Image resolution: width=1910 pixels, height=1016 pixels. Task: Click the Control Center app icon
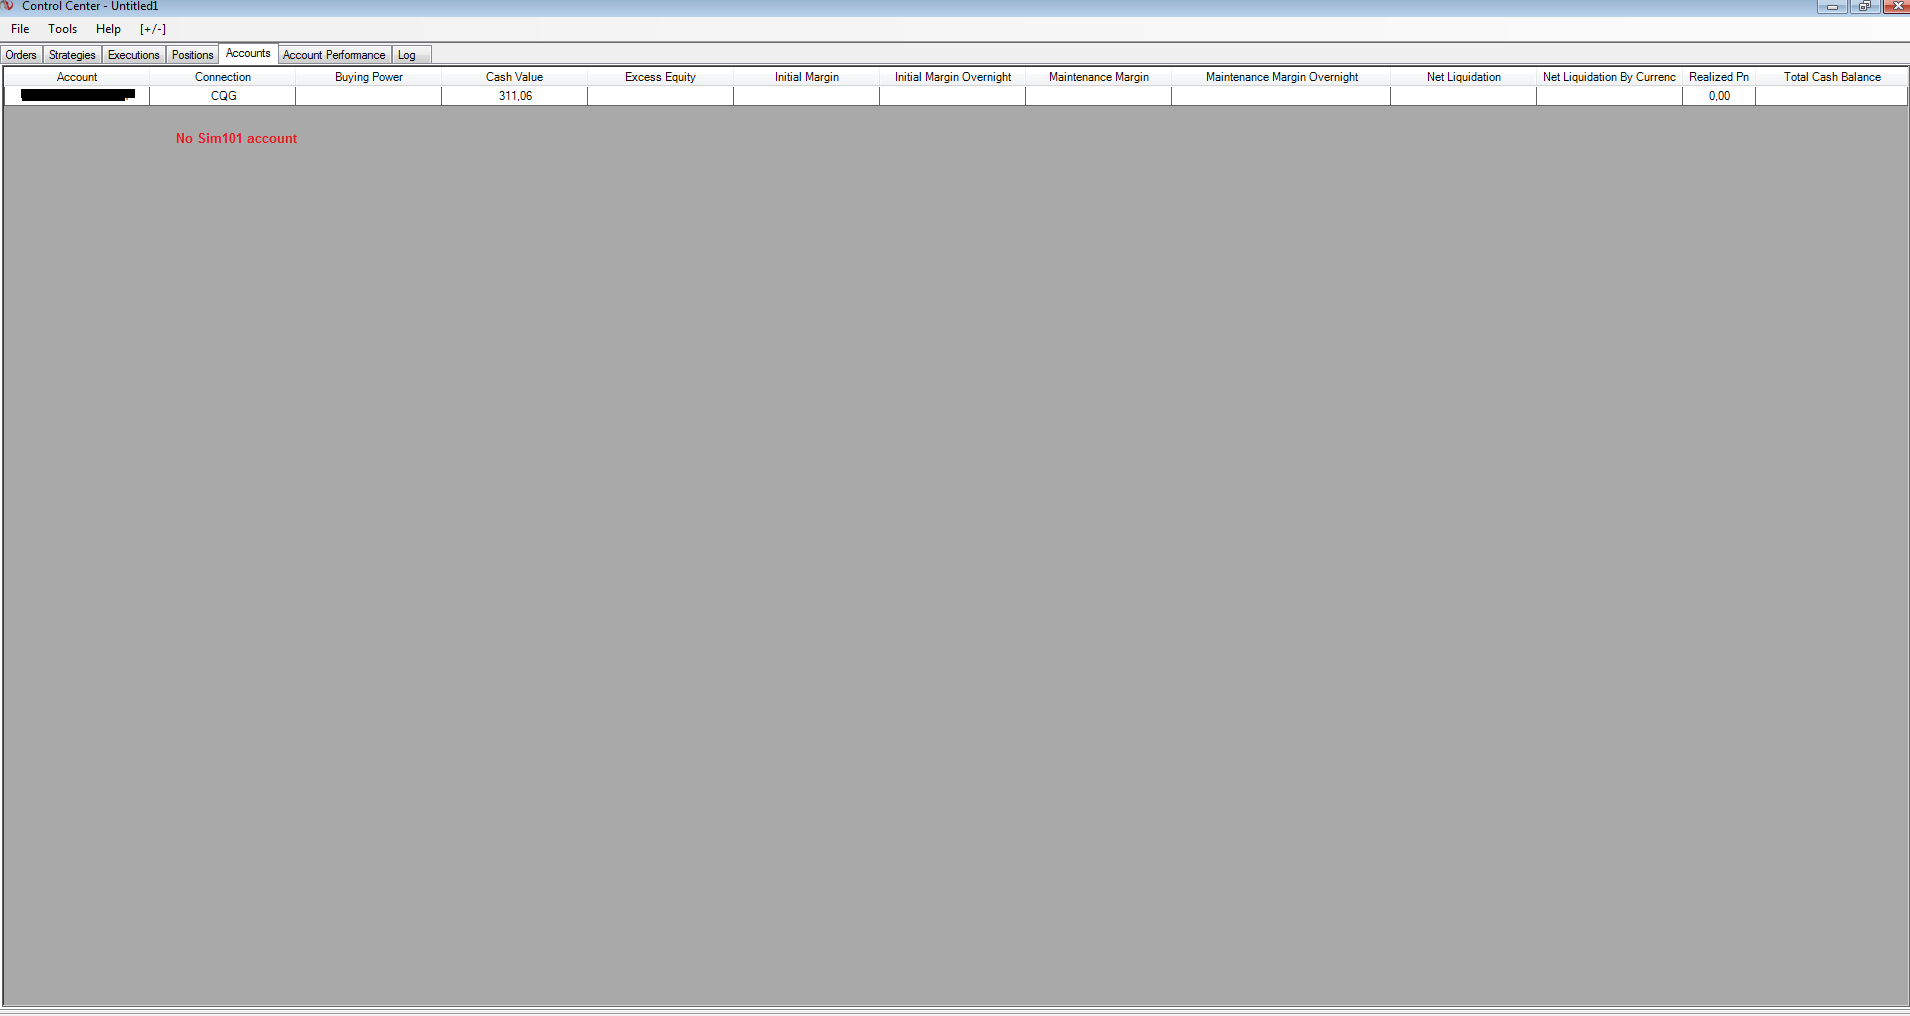[x=9, y=6]
